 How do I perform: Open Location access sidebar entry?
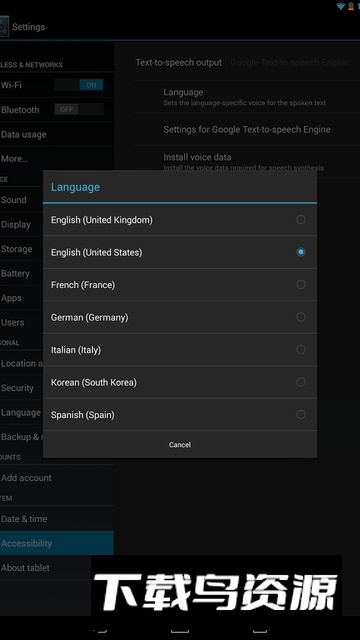pyautogui.click(x=22, y=363)
